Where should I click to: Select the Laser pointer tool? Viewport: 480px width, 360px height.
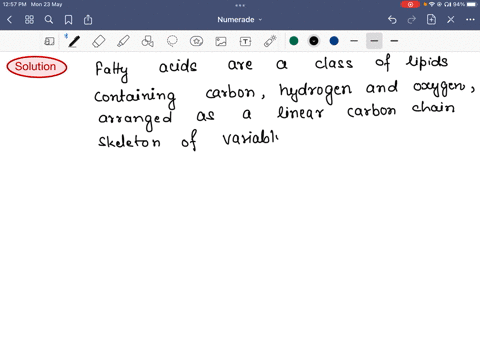tap(270, 41)
